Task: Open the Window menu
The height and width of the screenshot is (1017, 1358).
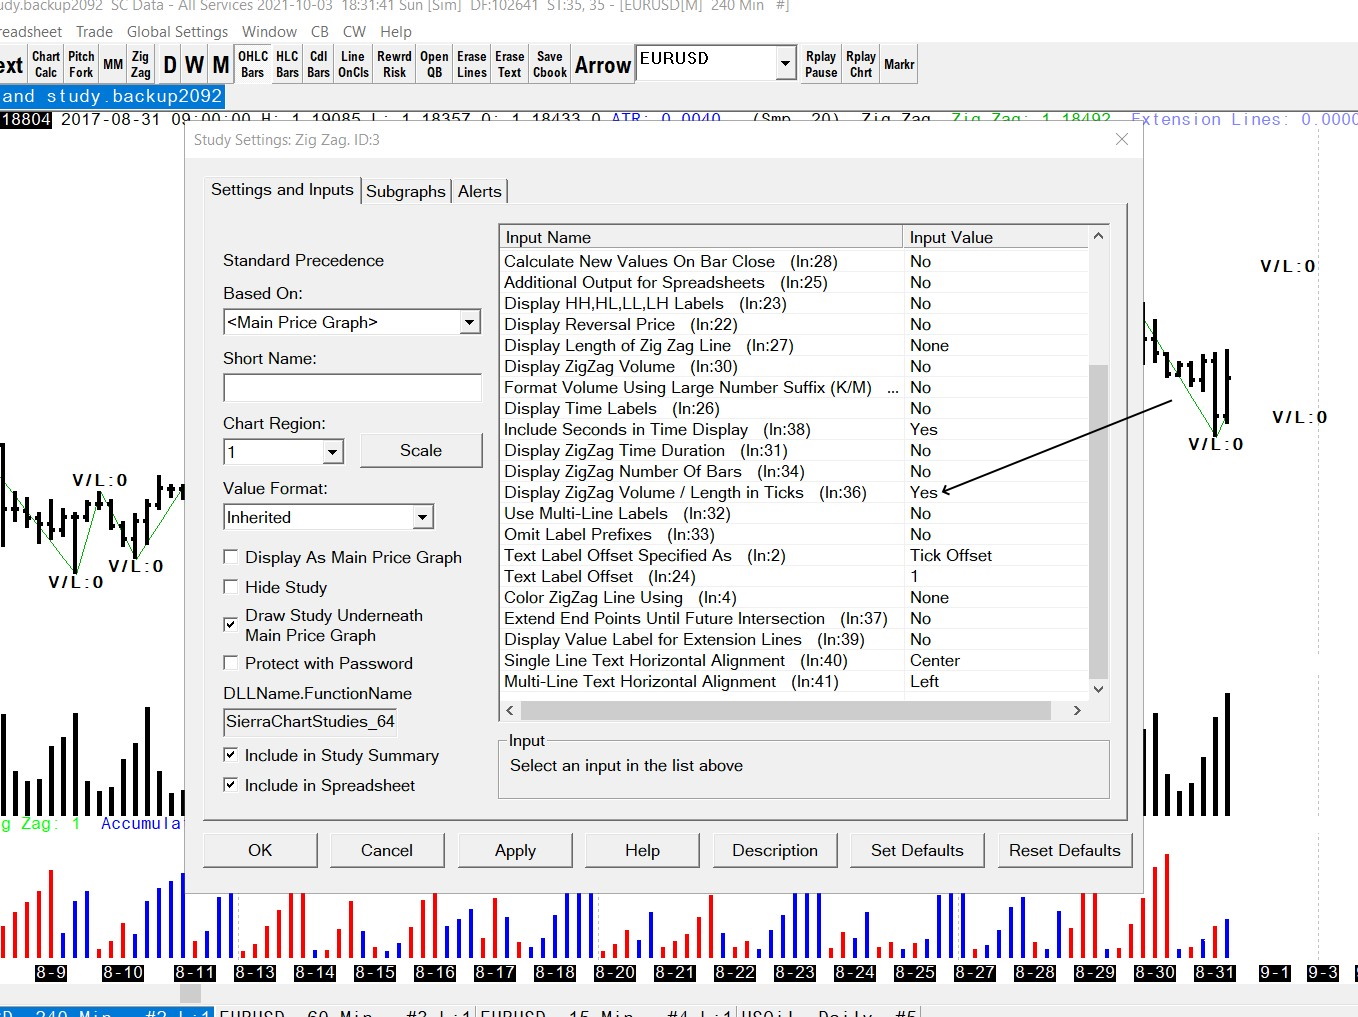Action: pos(270,31)
